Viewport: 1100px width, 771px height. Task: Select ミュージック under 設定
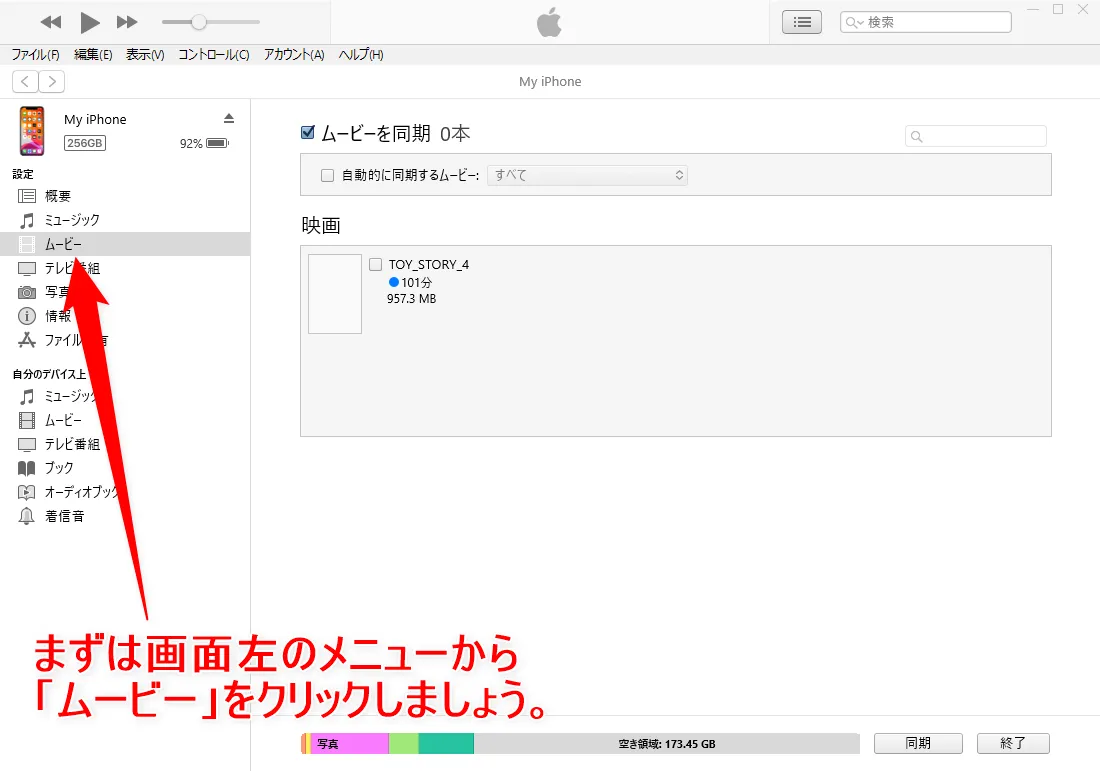coord(125,220)
